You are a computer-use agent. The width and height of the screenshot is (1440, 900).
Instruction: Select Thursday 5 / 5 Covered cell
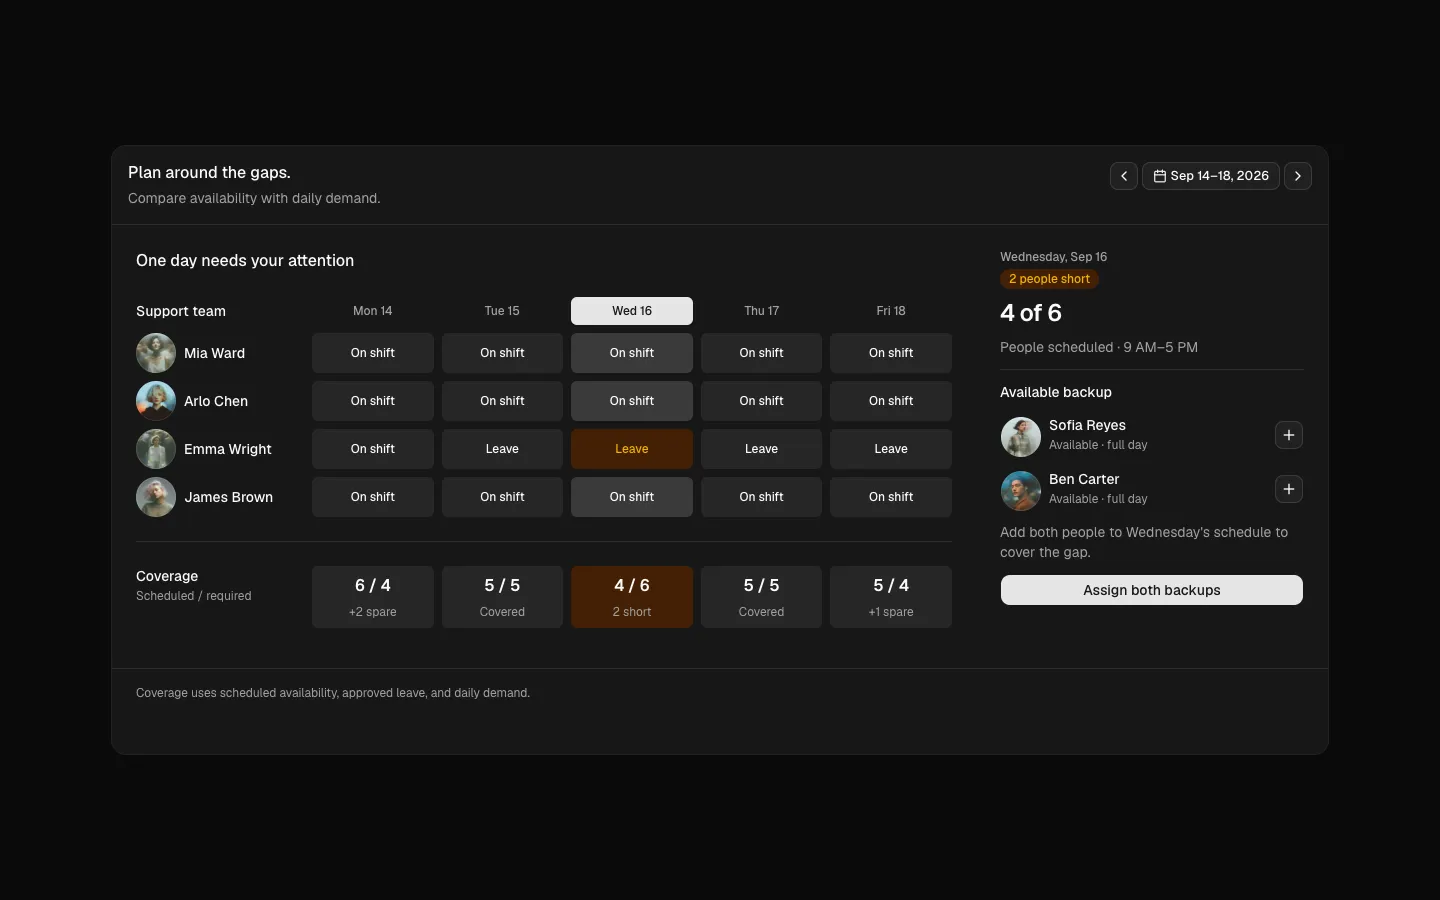[761, 597]
